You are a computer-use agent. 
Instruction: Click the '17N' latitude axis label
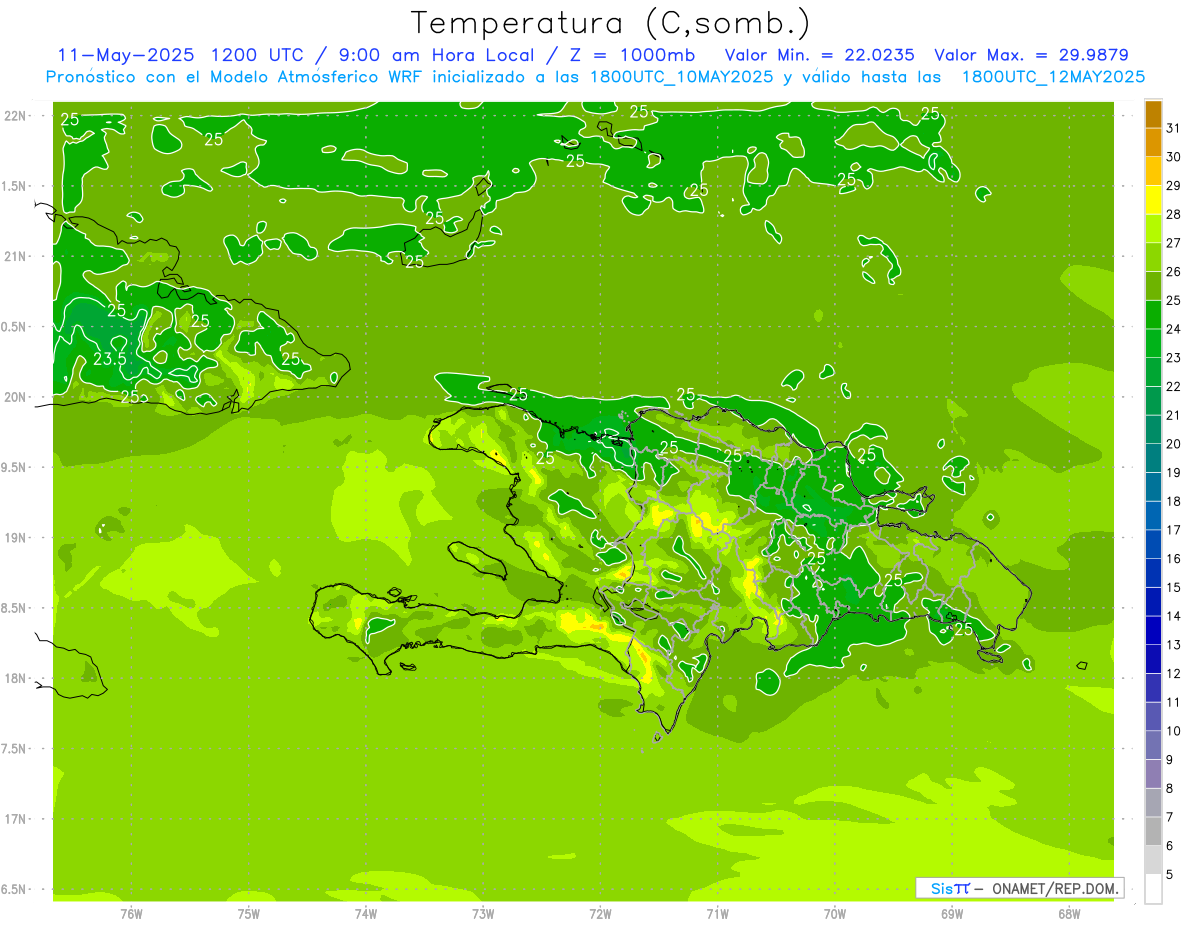click(14, 820)
